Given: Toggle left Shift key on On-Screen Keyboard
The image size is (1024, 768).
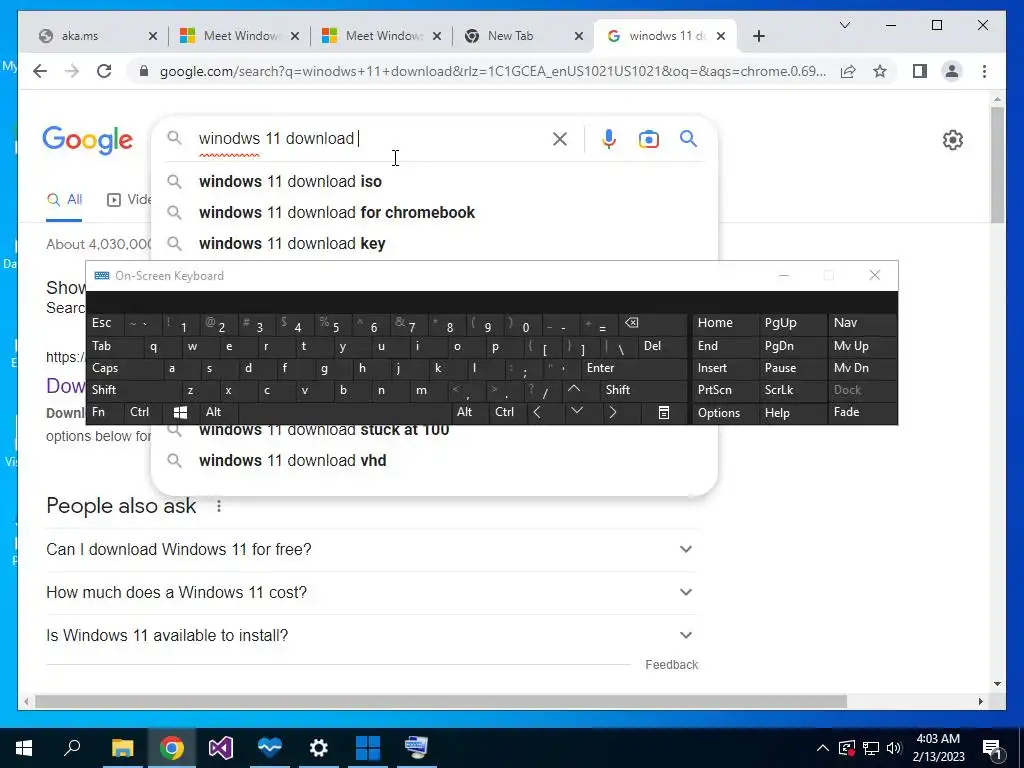Looking at the screenshot, I should (133, 390).
